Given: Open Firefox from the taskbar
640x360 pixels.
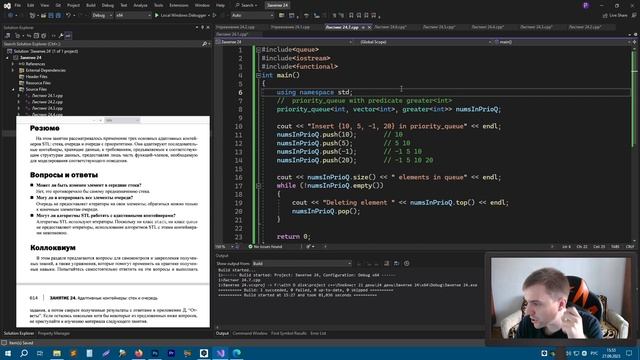Looking at the screenshot, I should [x=139, y=353].
